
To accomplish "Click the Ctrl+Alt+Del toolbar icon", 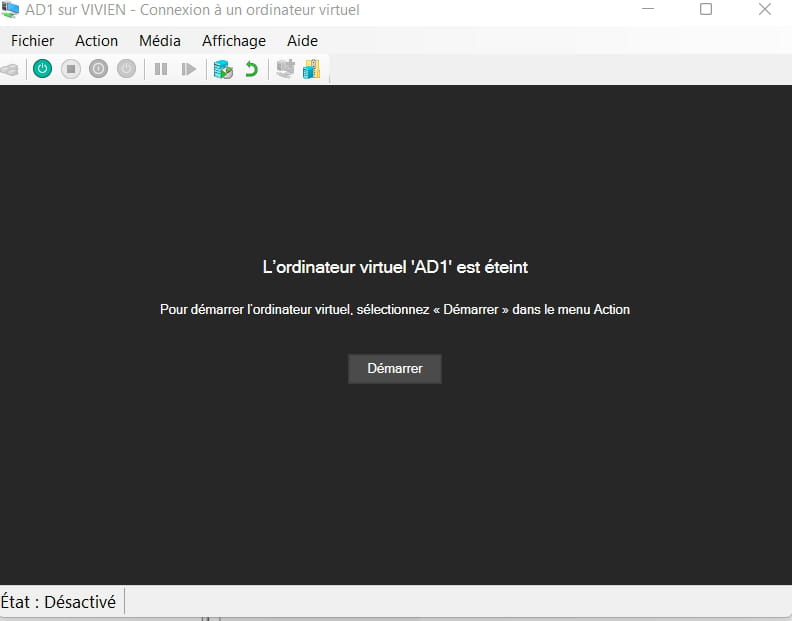I will coord(9,69).
